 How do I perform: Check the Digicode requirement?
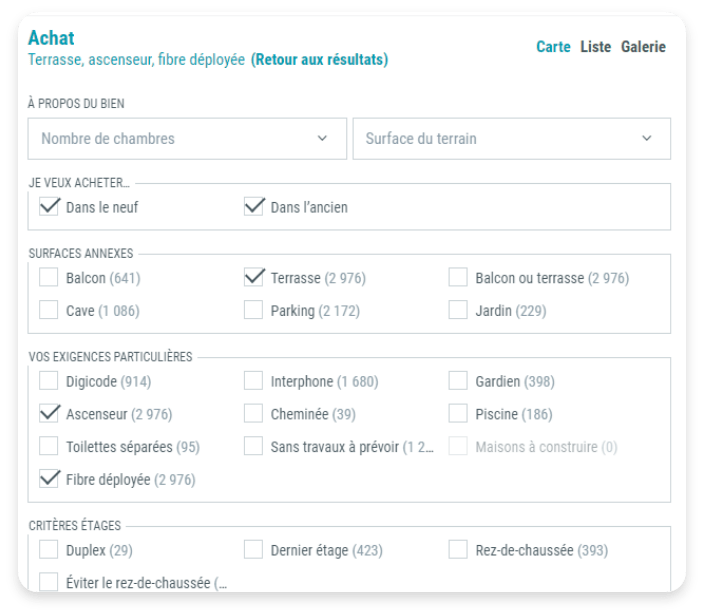coord(49,381)
